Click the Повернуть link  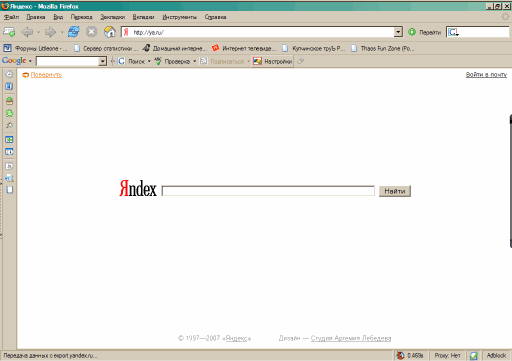[46, 75]
